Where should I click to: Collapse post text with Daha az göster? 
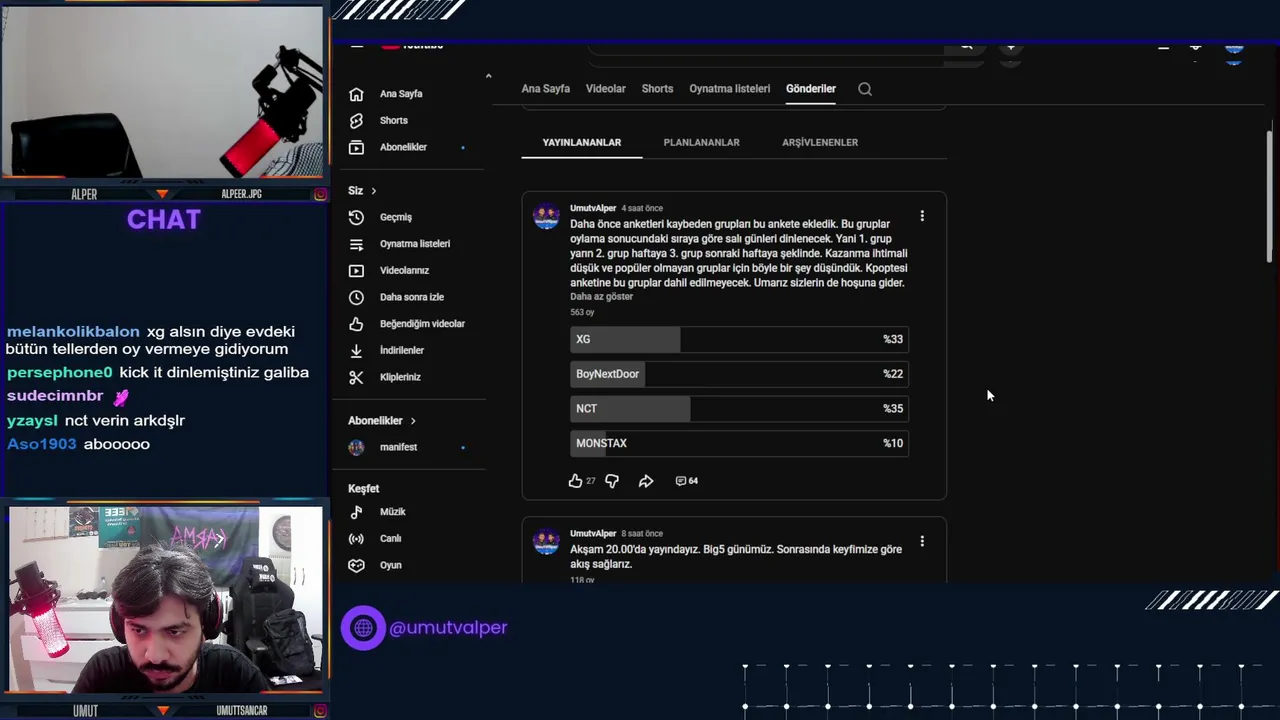tap(601, 297)
